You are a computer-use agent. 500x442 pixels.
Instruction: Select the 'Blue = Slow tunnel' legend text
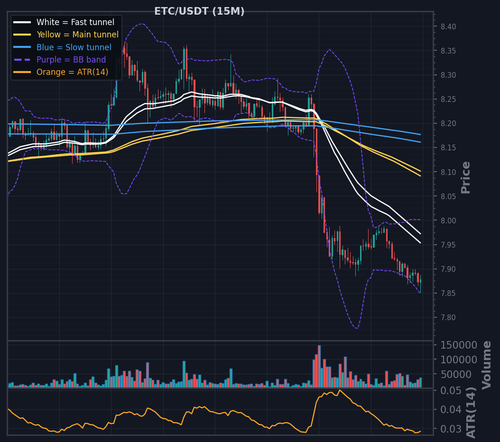click(x=74, y=47)
